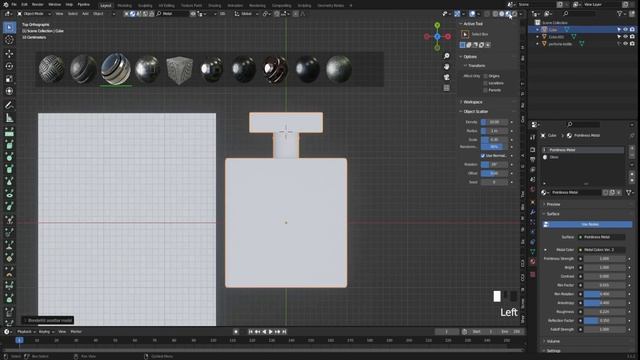Adjust the Roughness slider

tap(604, 311)
